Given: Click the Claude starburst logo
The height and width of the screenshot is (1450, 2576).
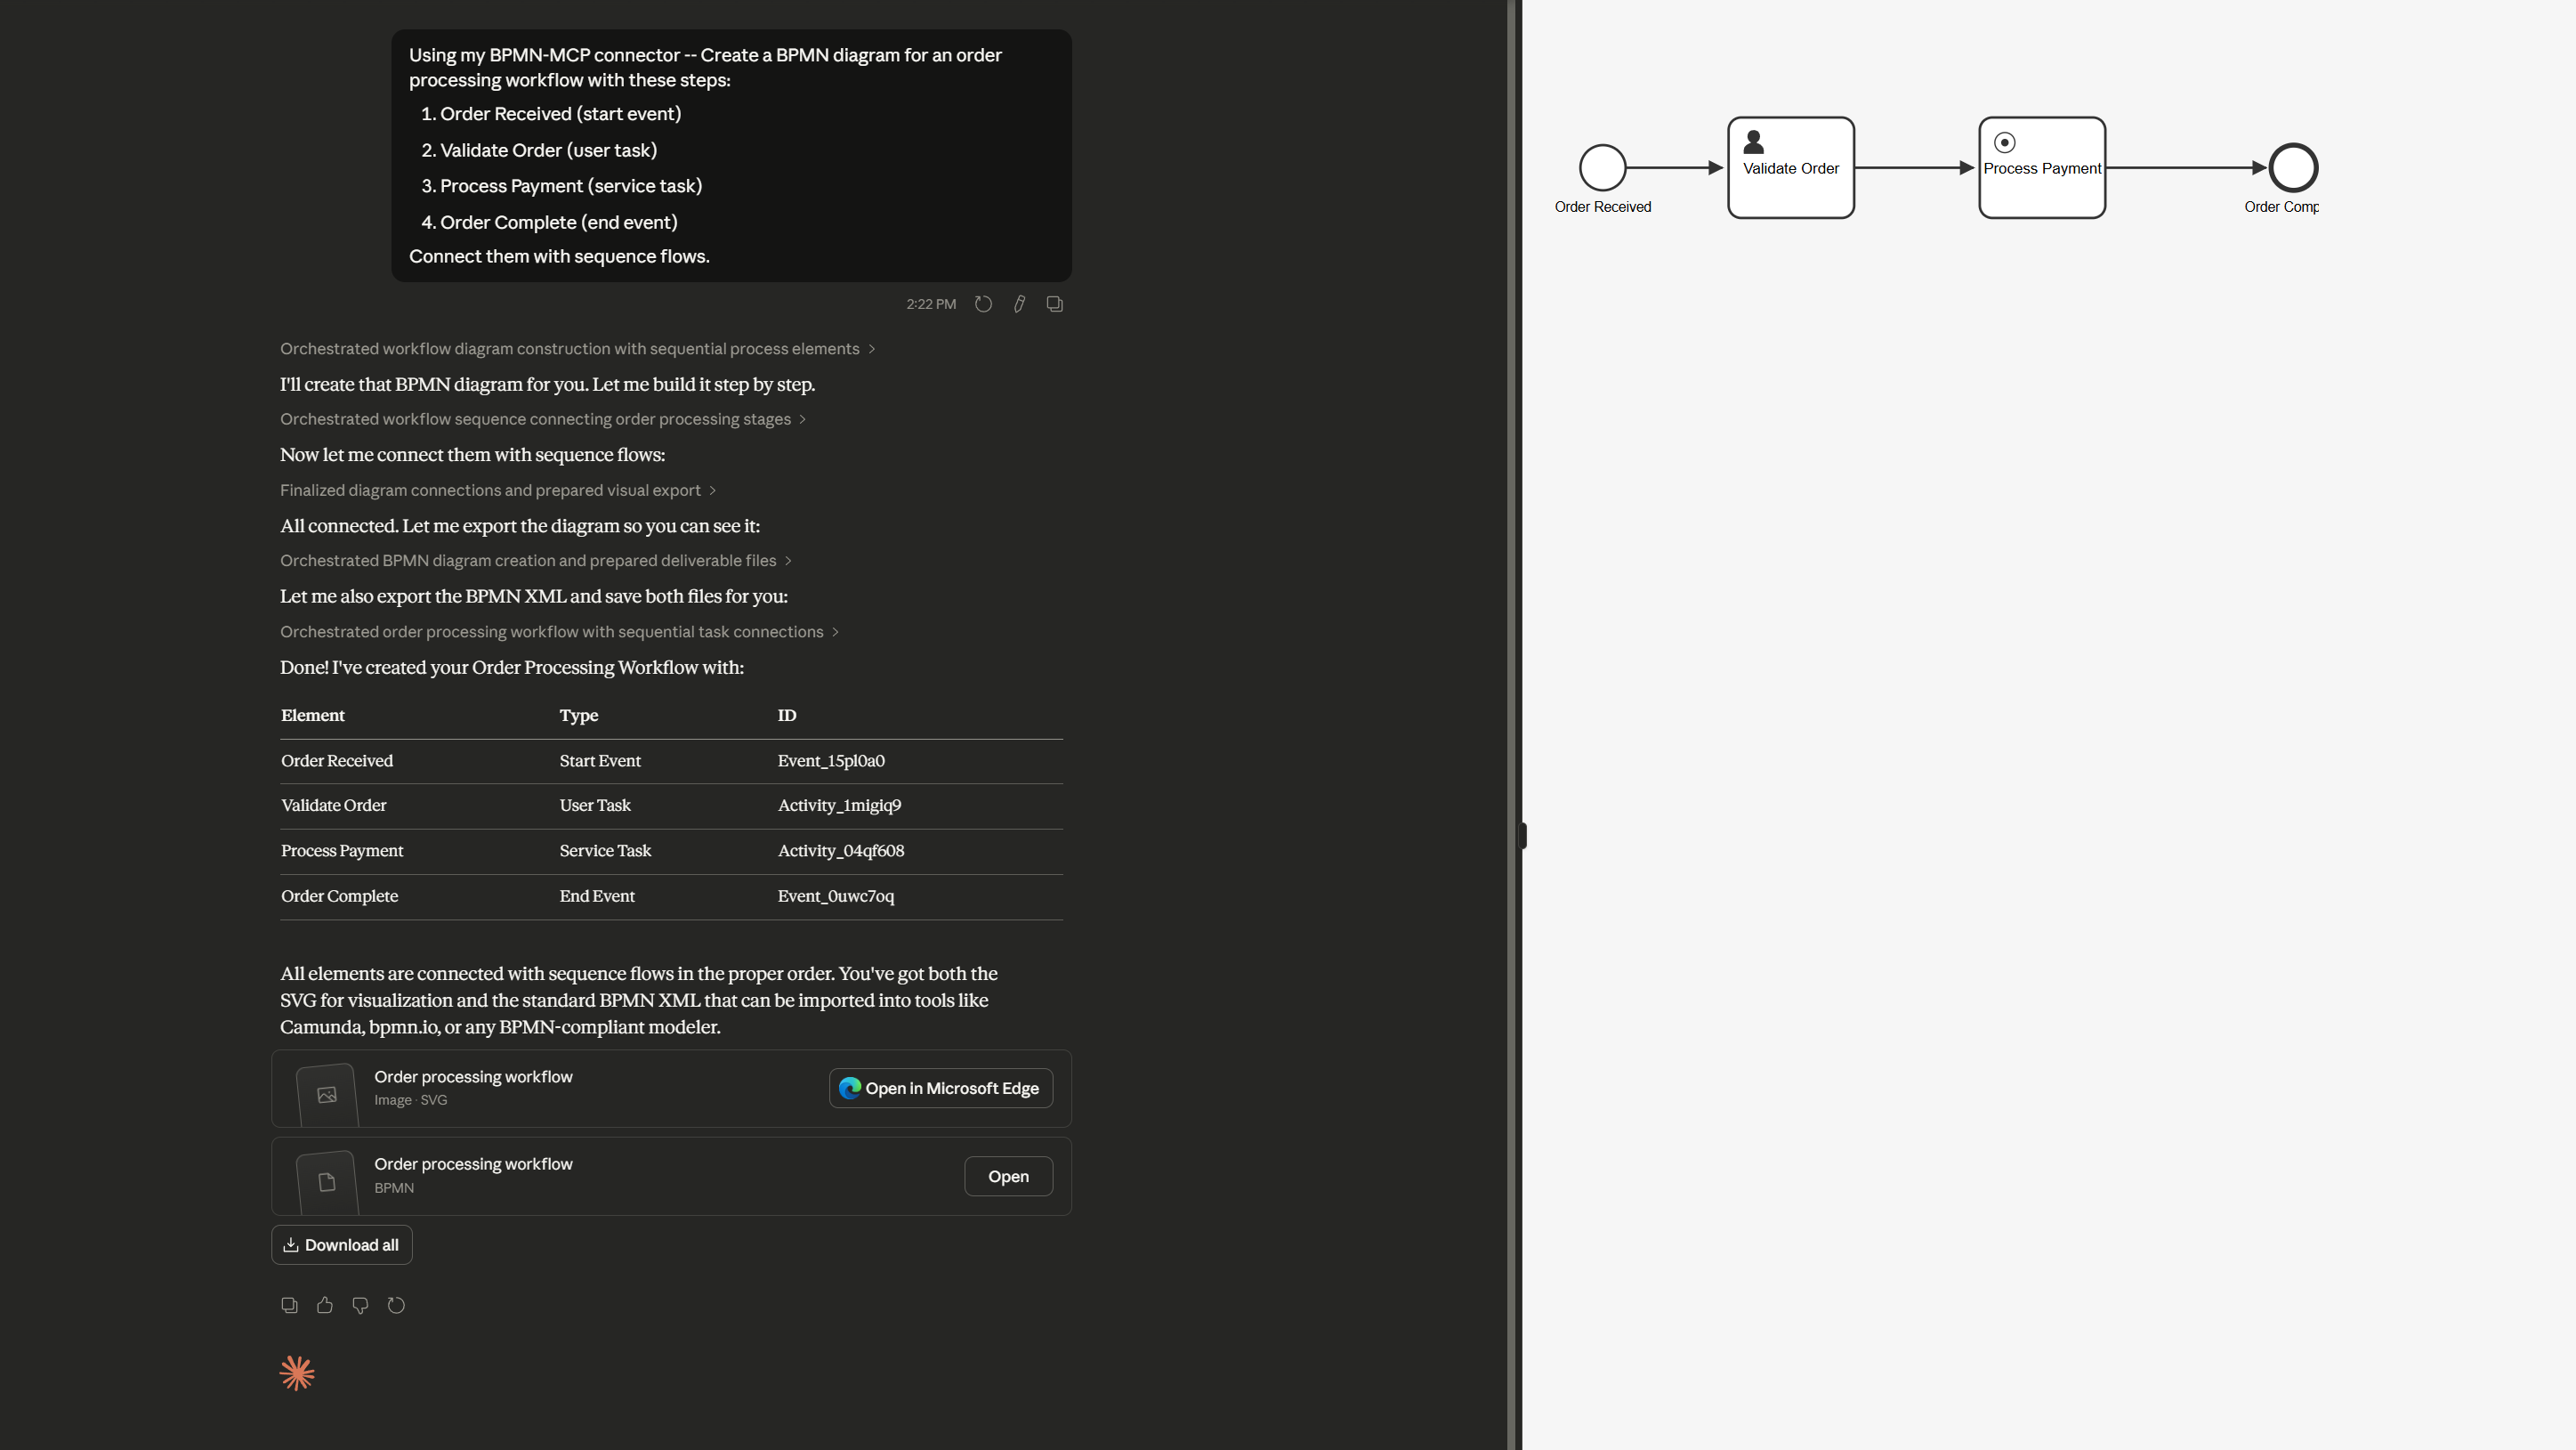Looking at the screenshot, I should point(296,1373).
